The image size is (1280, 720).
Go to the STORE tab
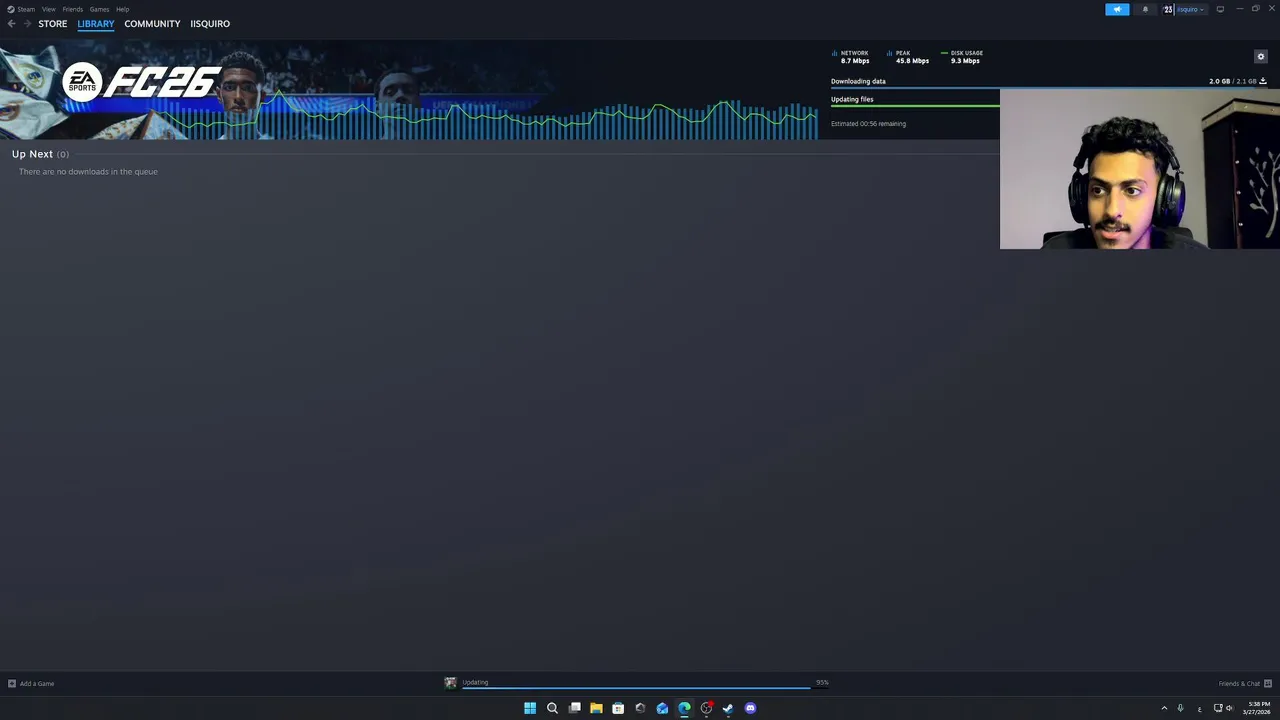point(53,24)
